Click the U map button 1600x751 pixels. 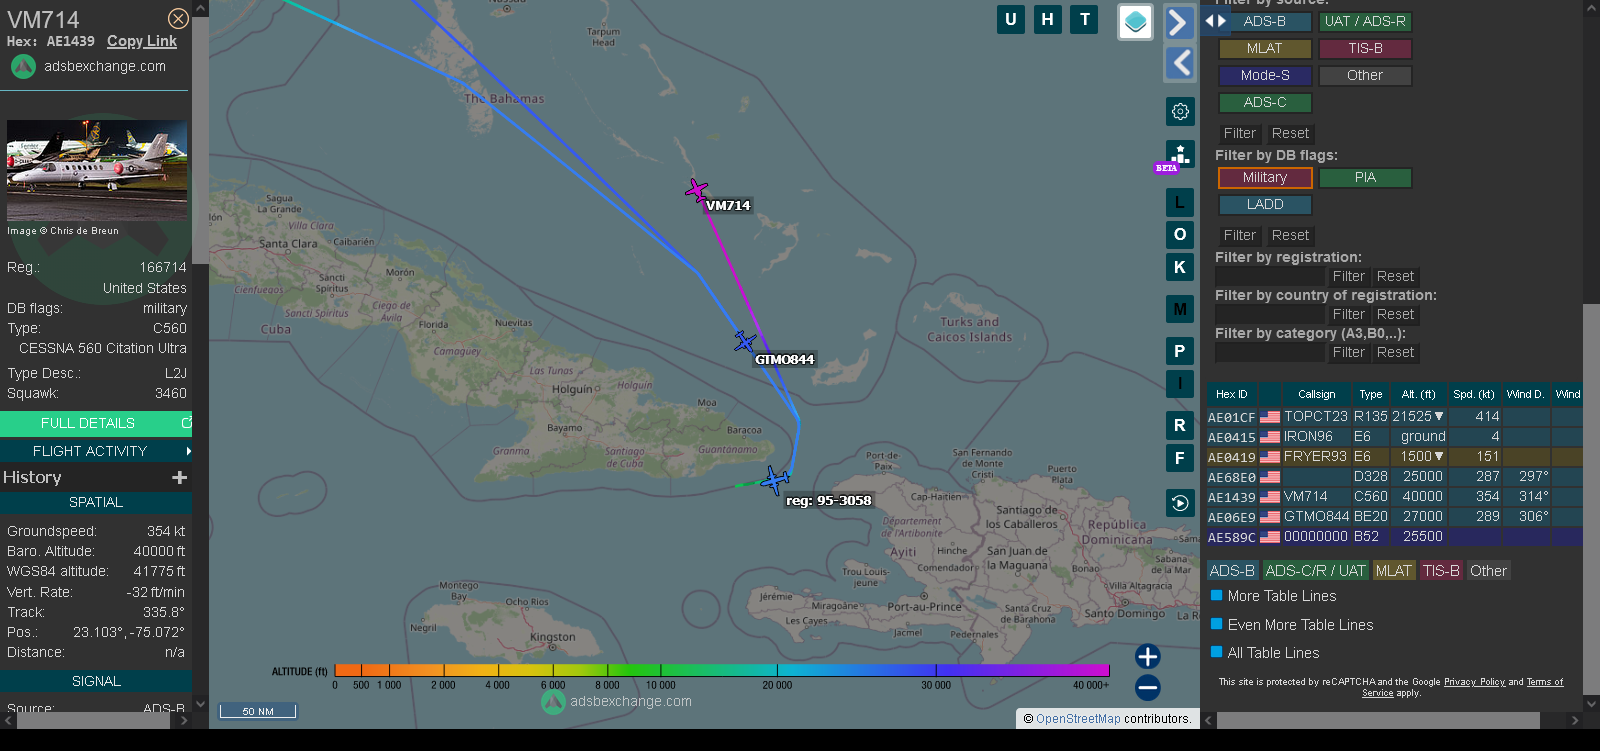(1011, 19)
